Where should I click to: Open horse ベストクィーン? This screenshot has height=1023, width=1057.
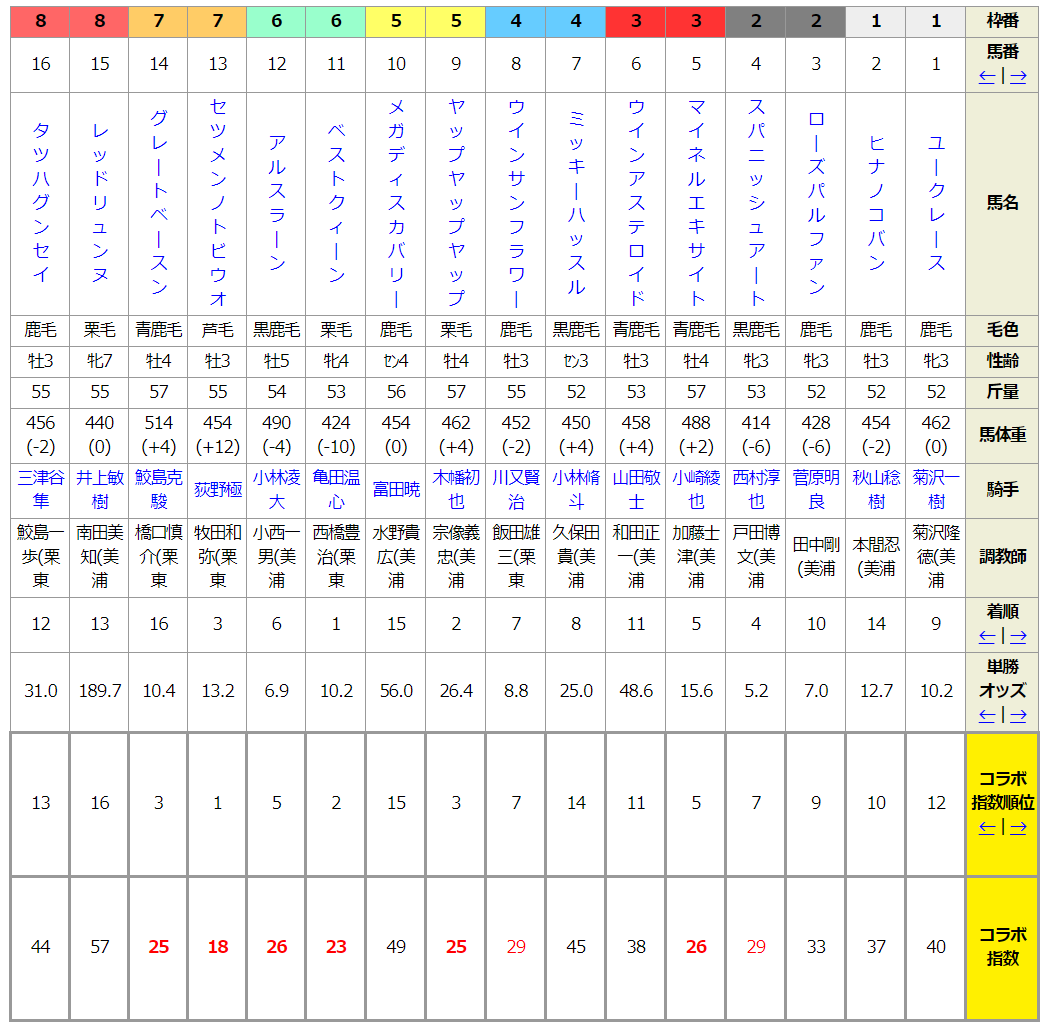(336, 203)
